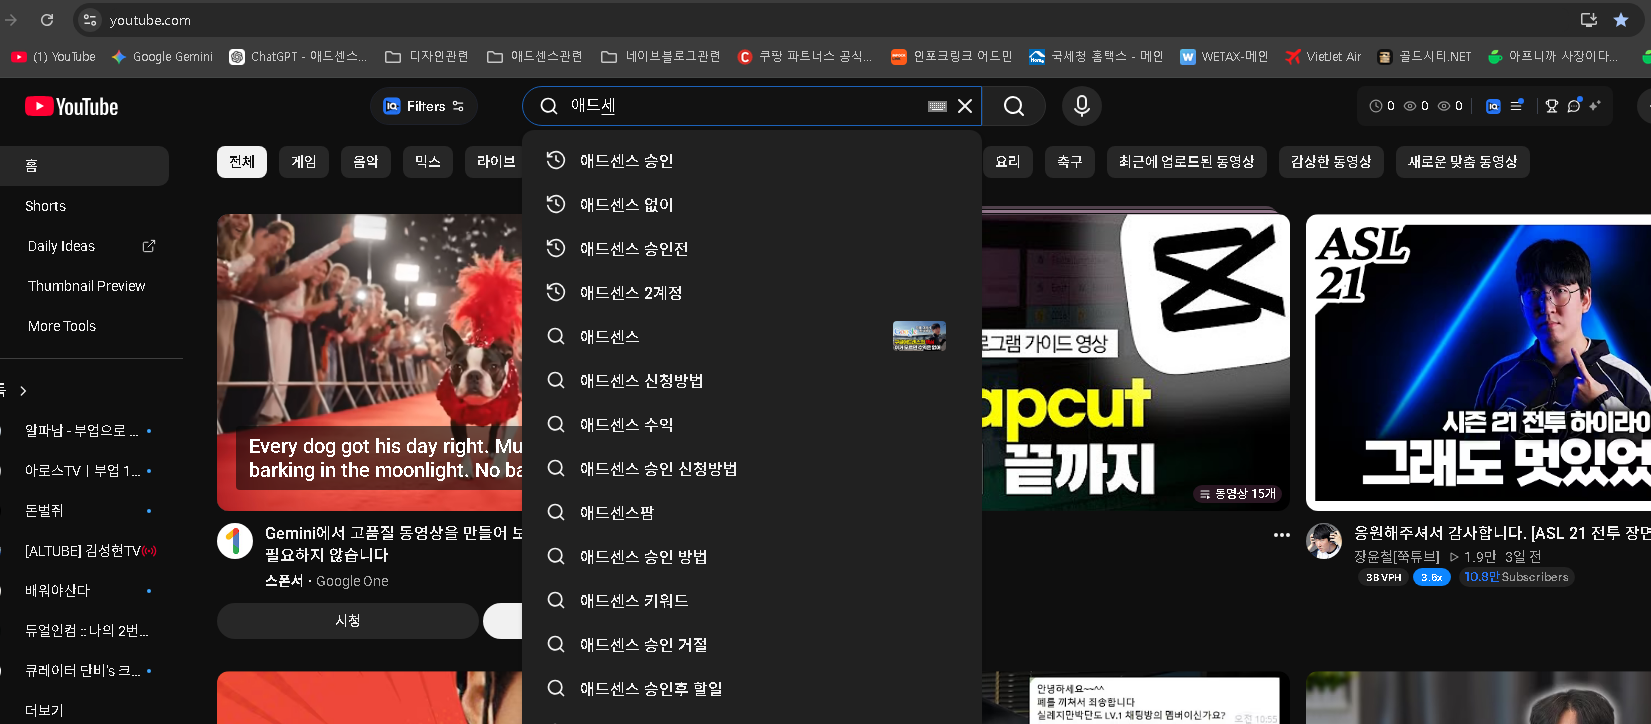Open live channel [ALTUBE] 김성현TV
This screenshot has height=724, width=1651.
tap(84, 551)
